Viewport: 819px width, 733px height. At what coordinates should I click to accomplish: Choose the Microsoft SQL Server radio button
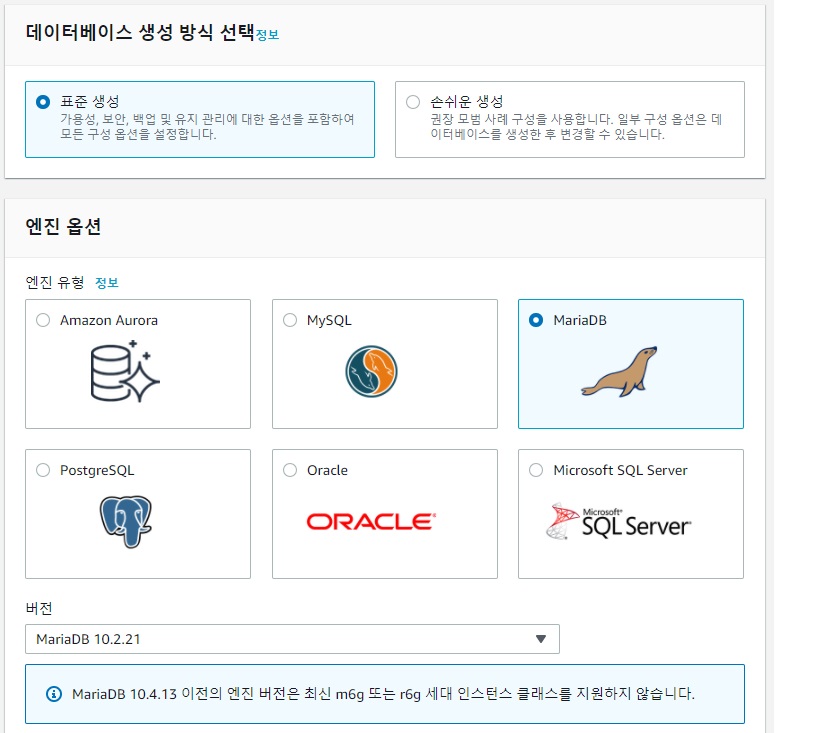[x=536, y=470]
